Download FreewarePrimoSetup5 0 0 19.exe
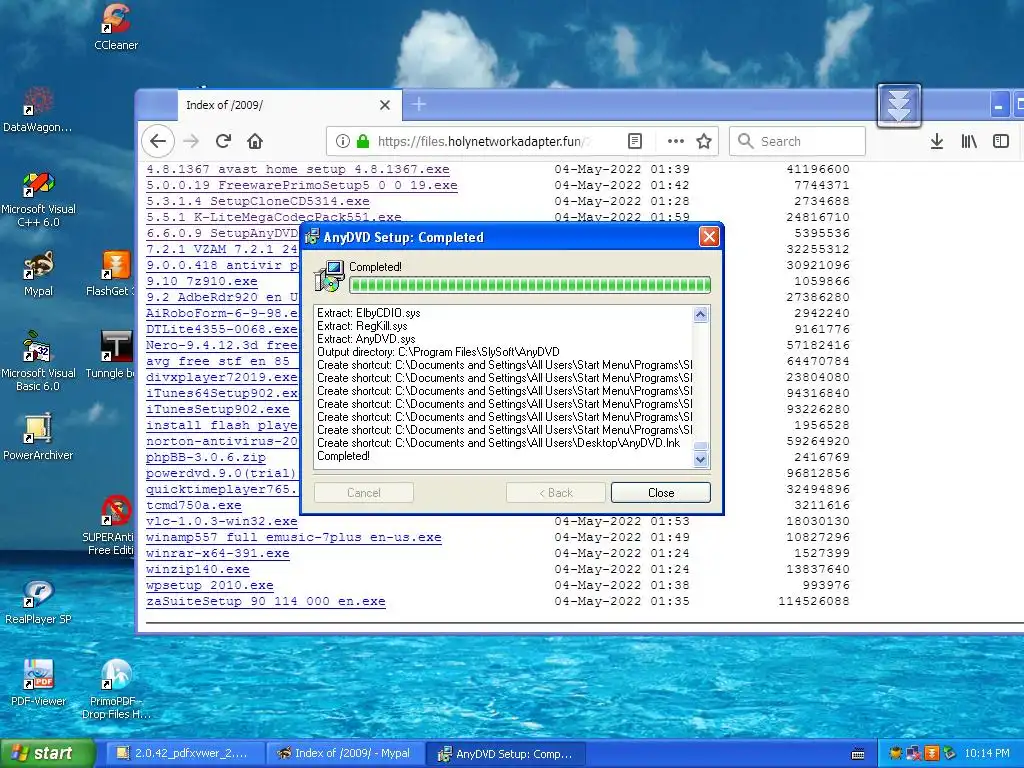The width and height of the screenshot is (1024, 768). [302, 185]
